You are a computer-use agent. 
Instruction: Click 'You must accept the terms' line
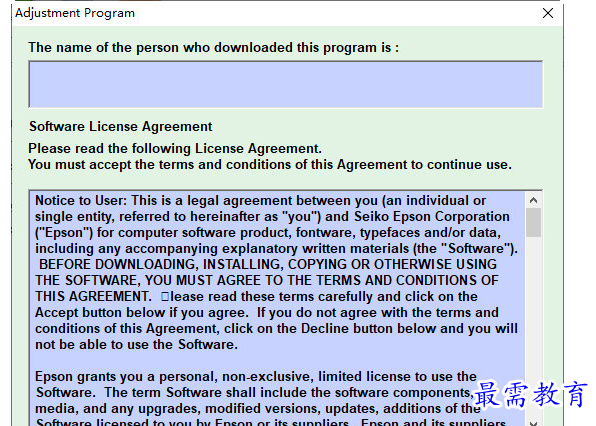(270, 165)
